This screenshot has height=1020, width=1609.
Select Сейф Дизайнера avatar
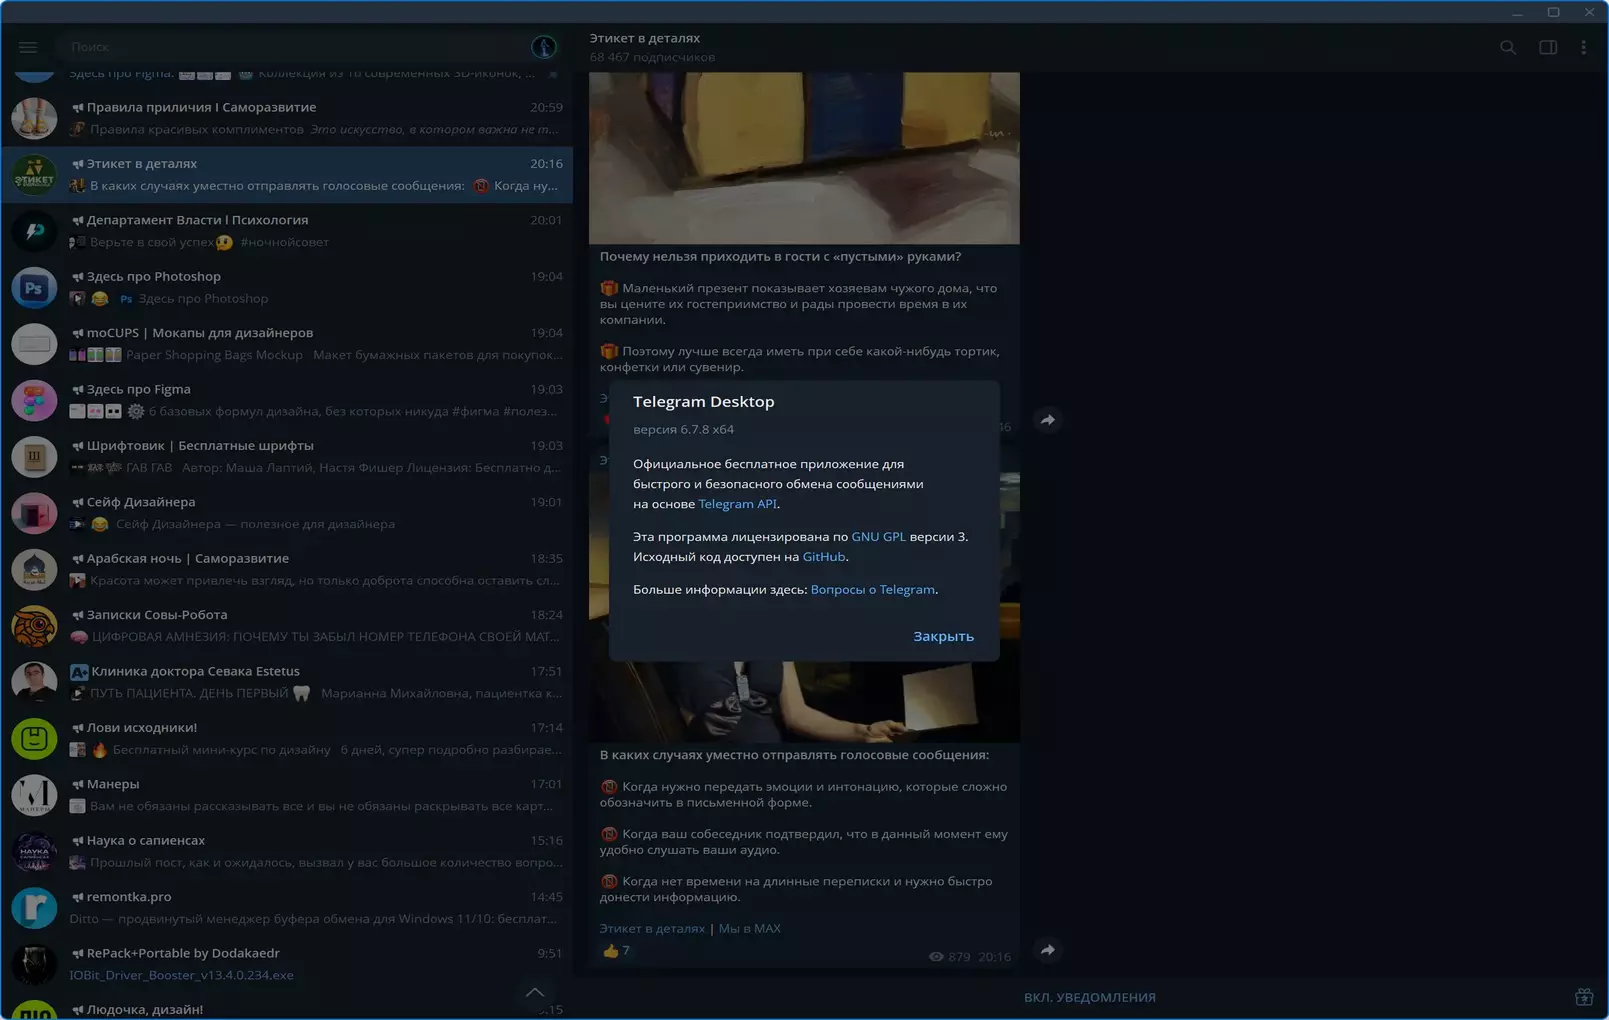point(34,513)
